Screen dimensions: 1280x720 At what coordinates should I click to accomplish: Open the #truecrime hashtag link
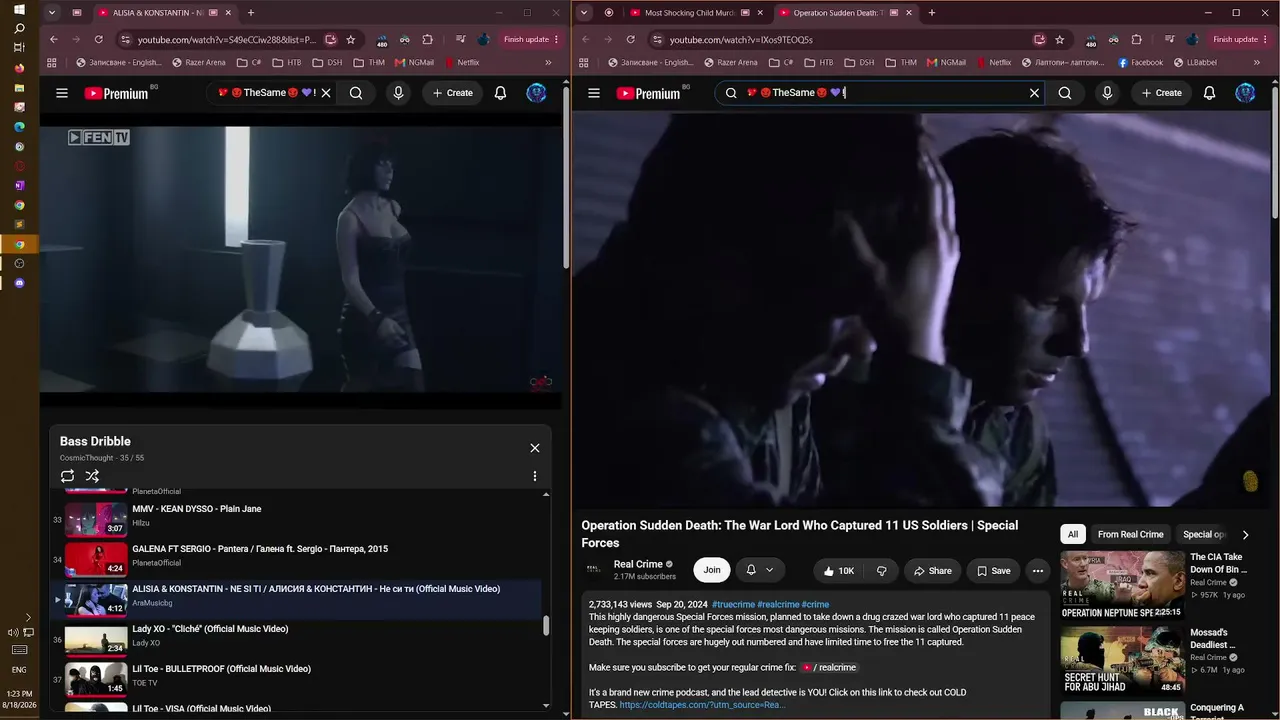point(733,605)
